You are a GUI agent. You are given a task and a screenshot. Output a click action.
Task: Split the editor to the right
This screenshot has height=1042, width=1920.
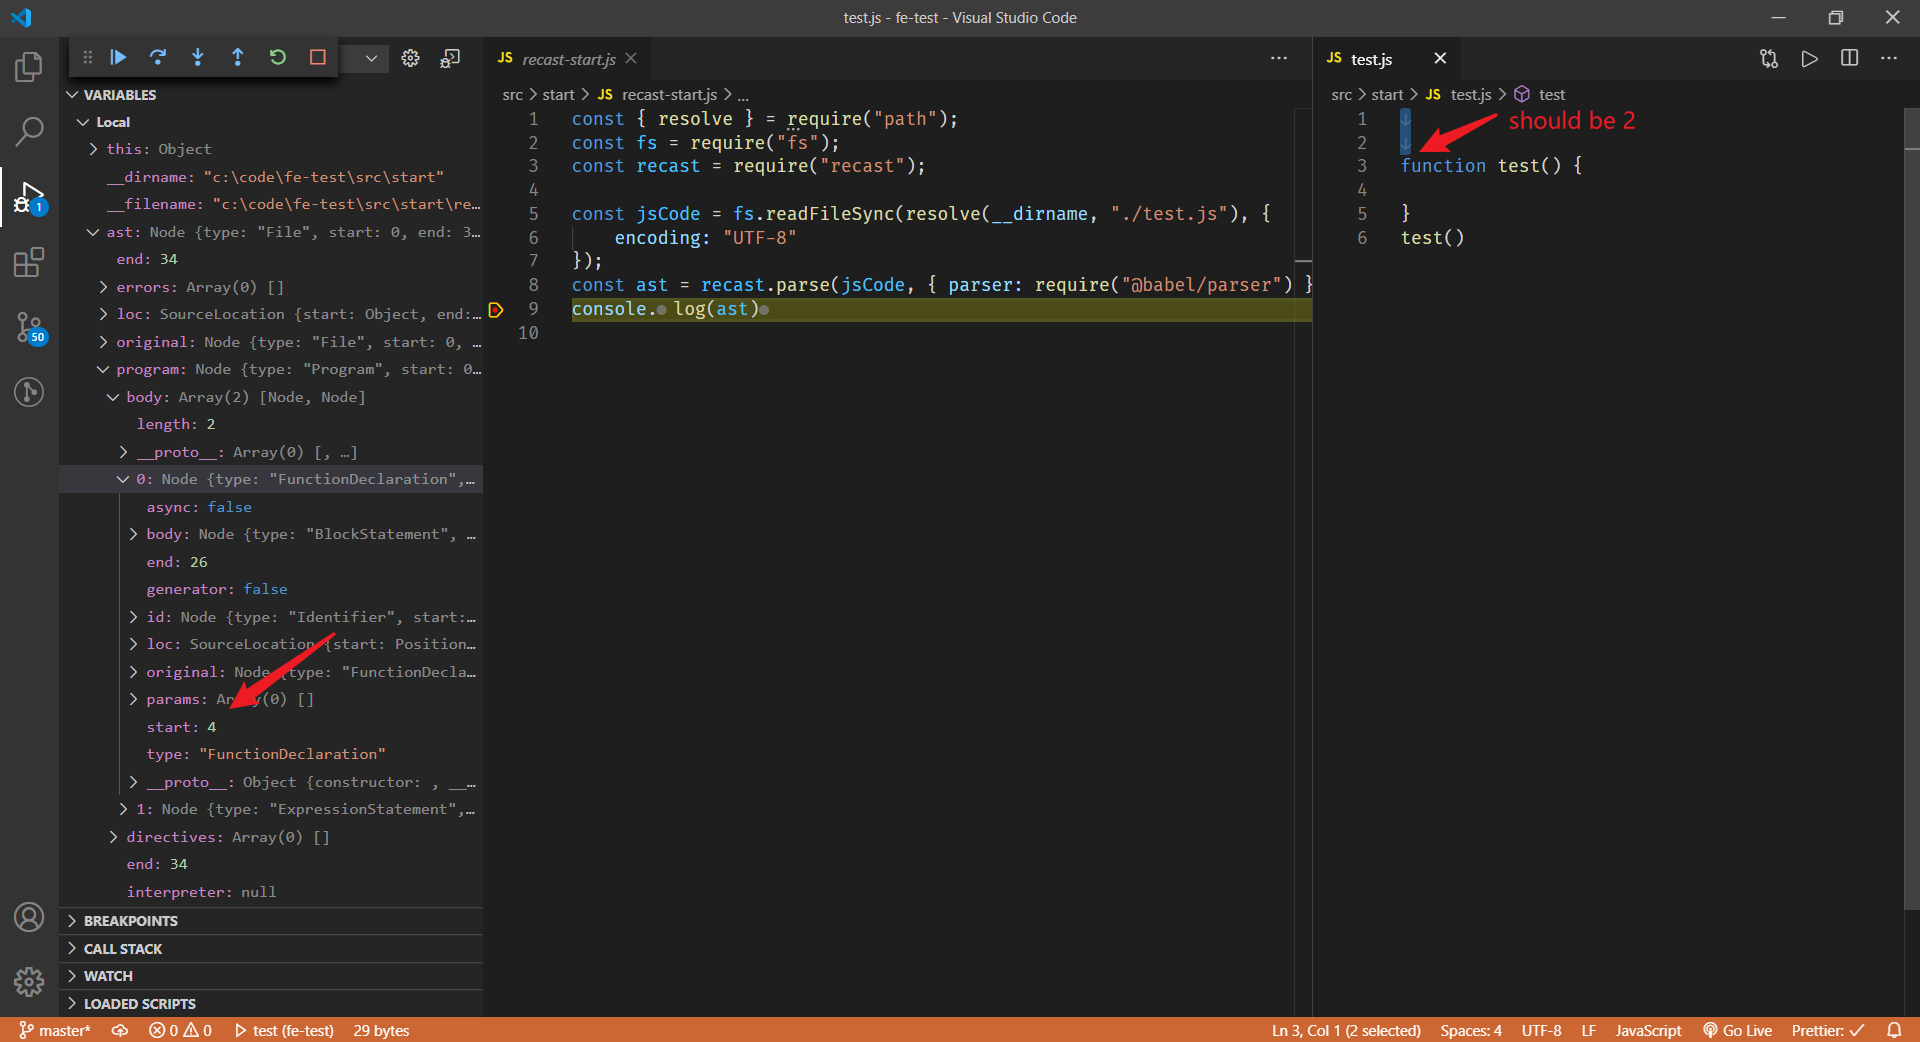[1849, 58]
